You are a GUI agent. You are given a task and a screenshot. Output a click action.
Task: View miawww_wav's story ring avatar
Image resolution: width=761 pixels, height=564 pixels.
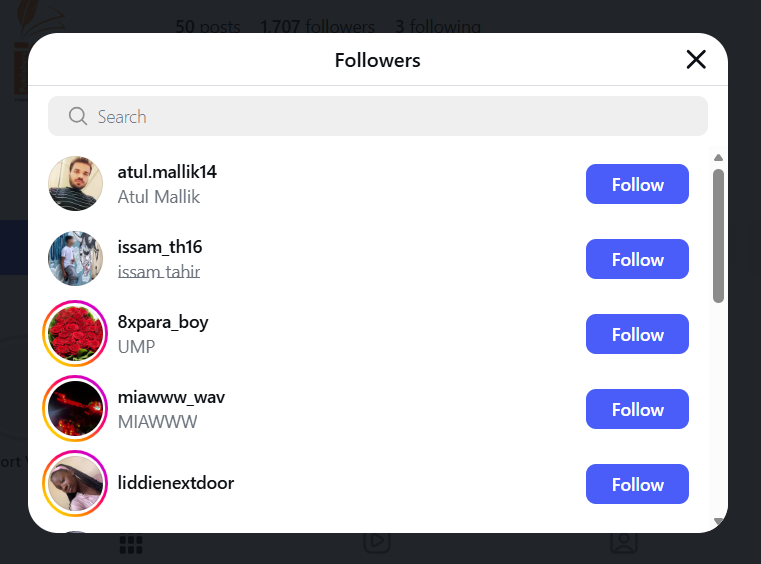[x=75, y=409]
